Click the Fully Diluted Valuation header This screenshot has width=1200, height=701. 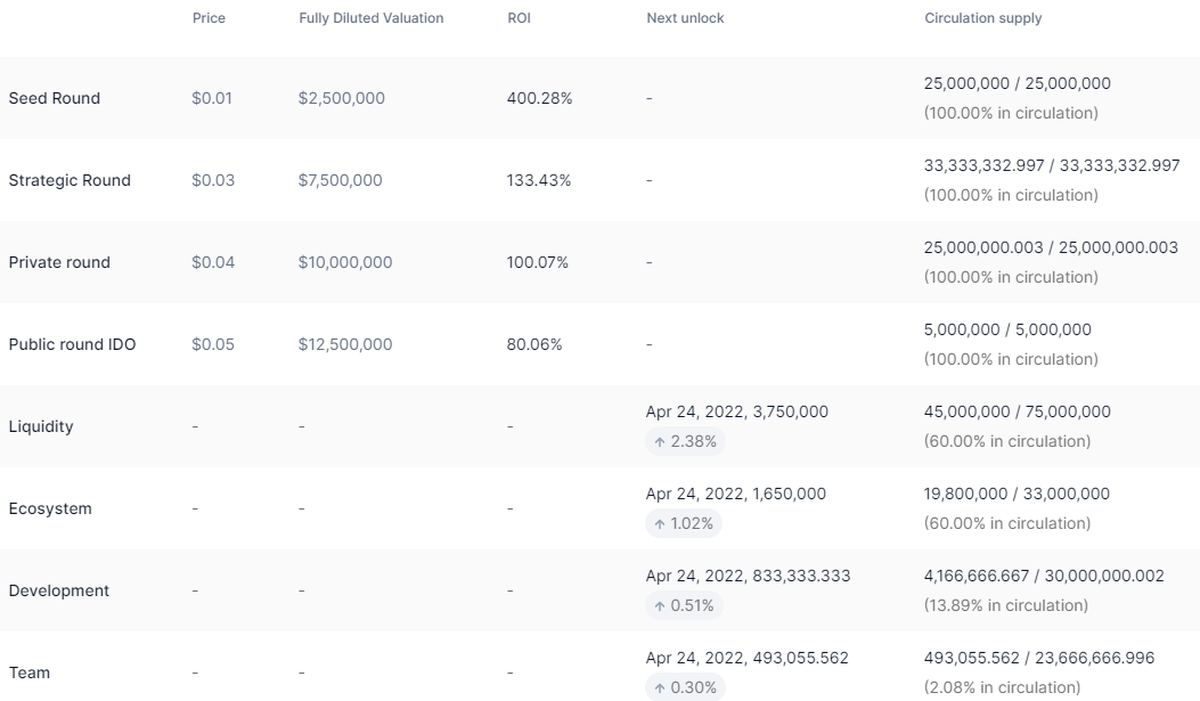coord(371,18)
